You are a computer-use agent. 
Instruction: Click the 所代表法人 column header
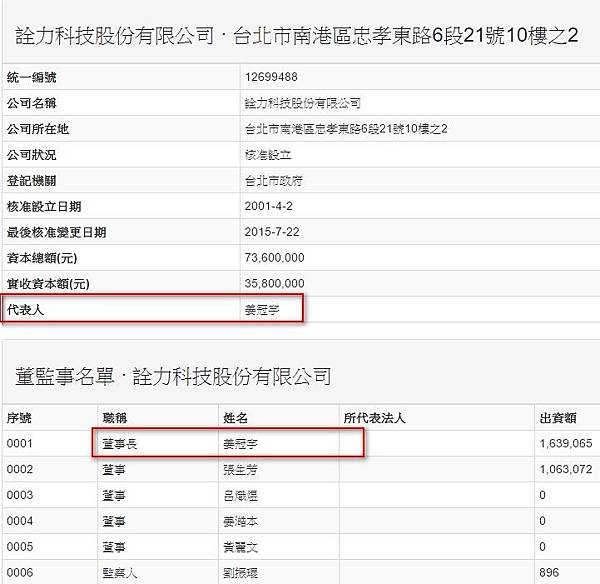(x=374, y=418)
